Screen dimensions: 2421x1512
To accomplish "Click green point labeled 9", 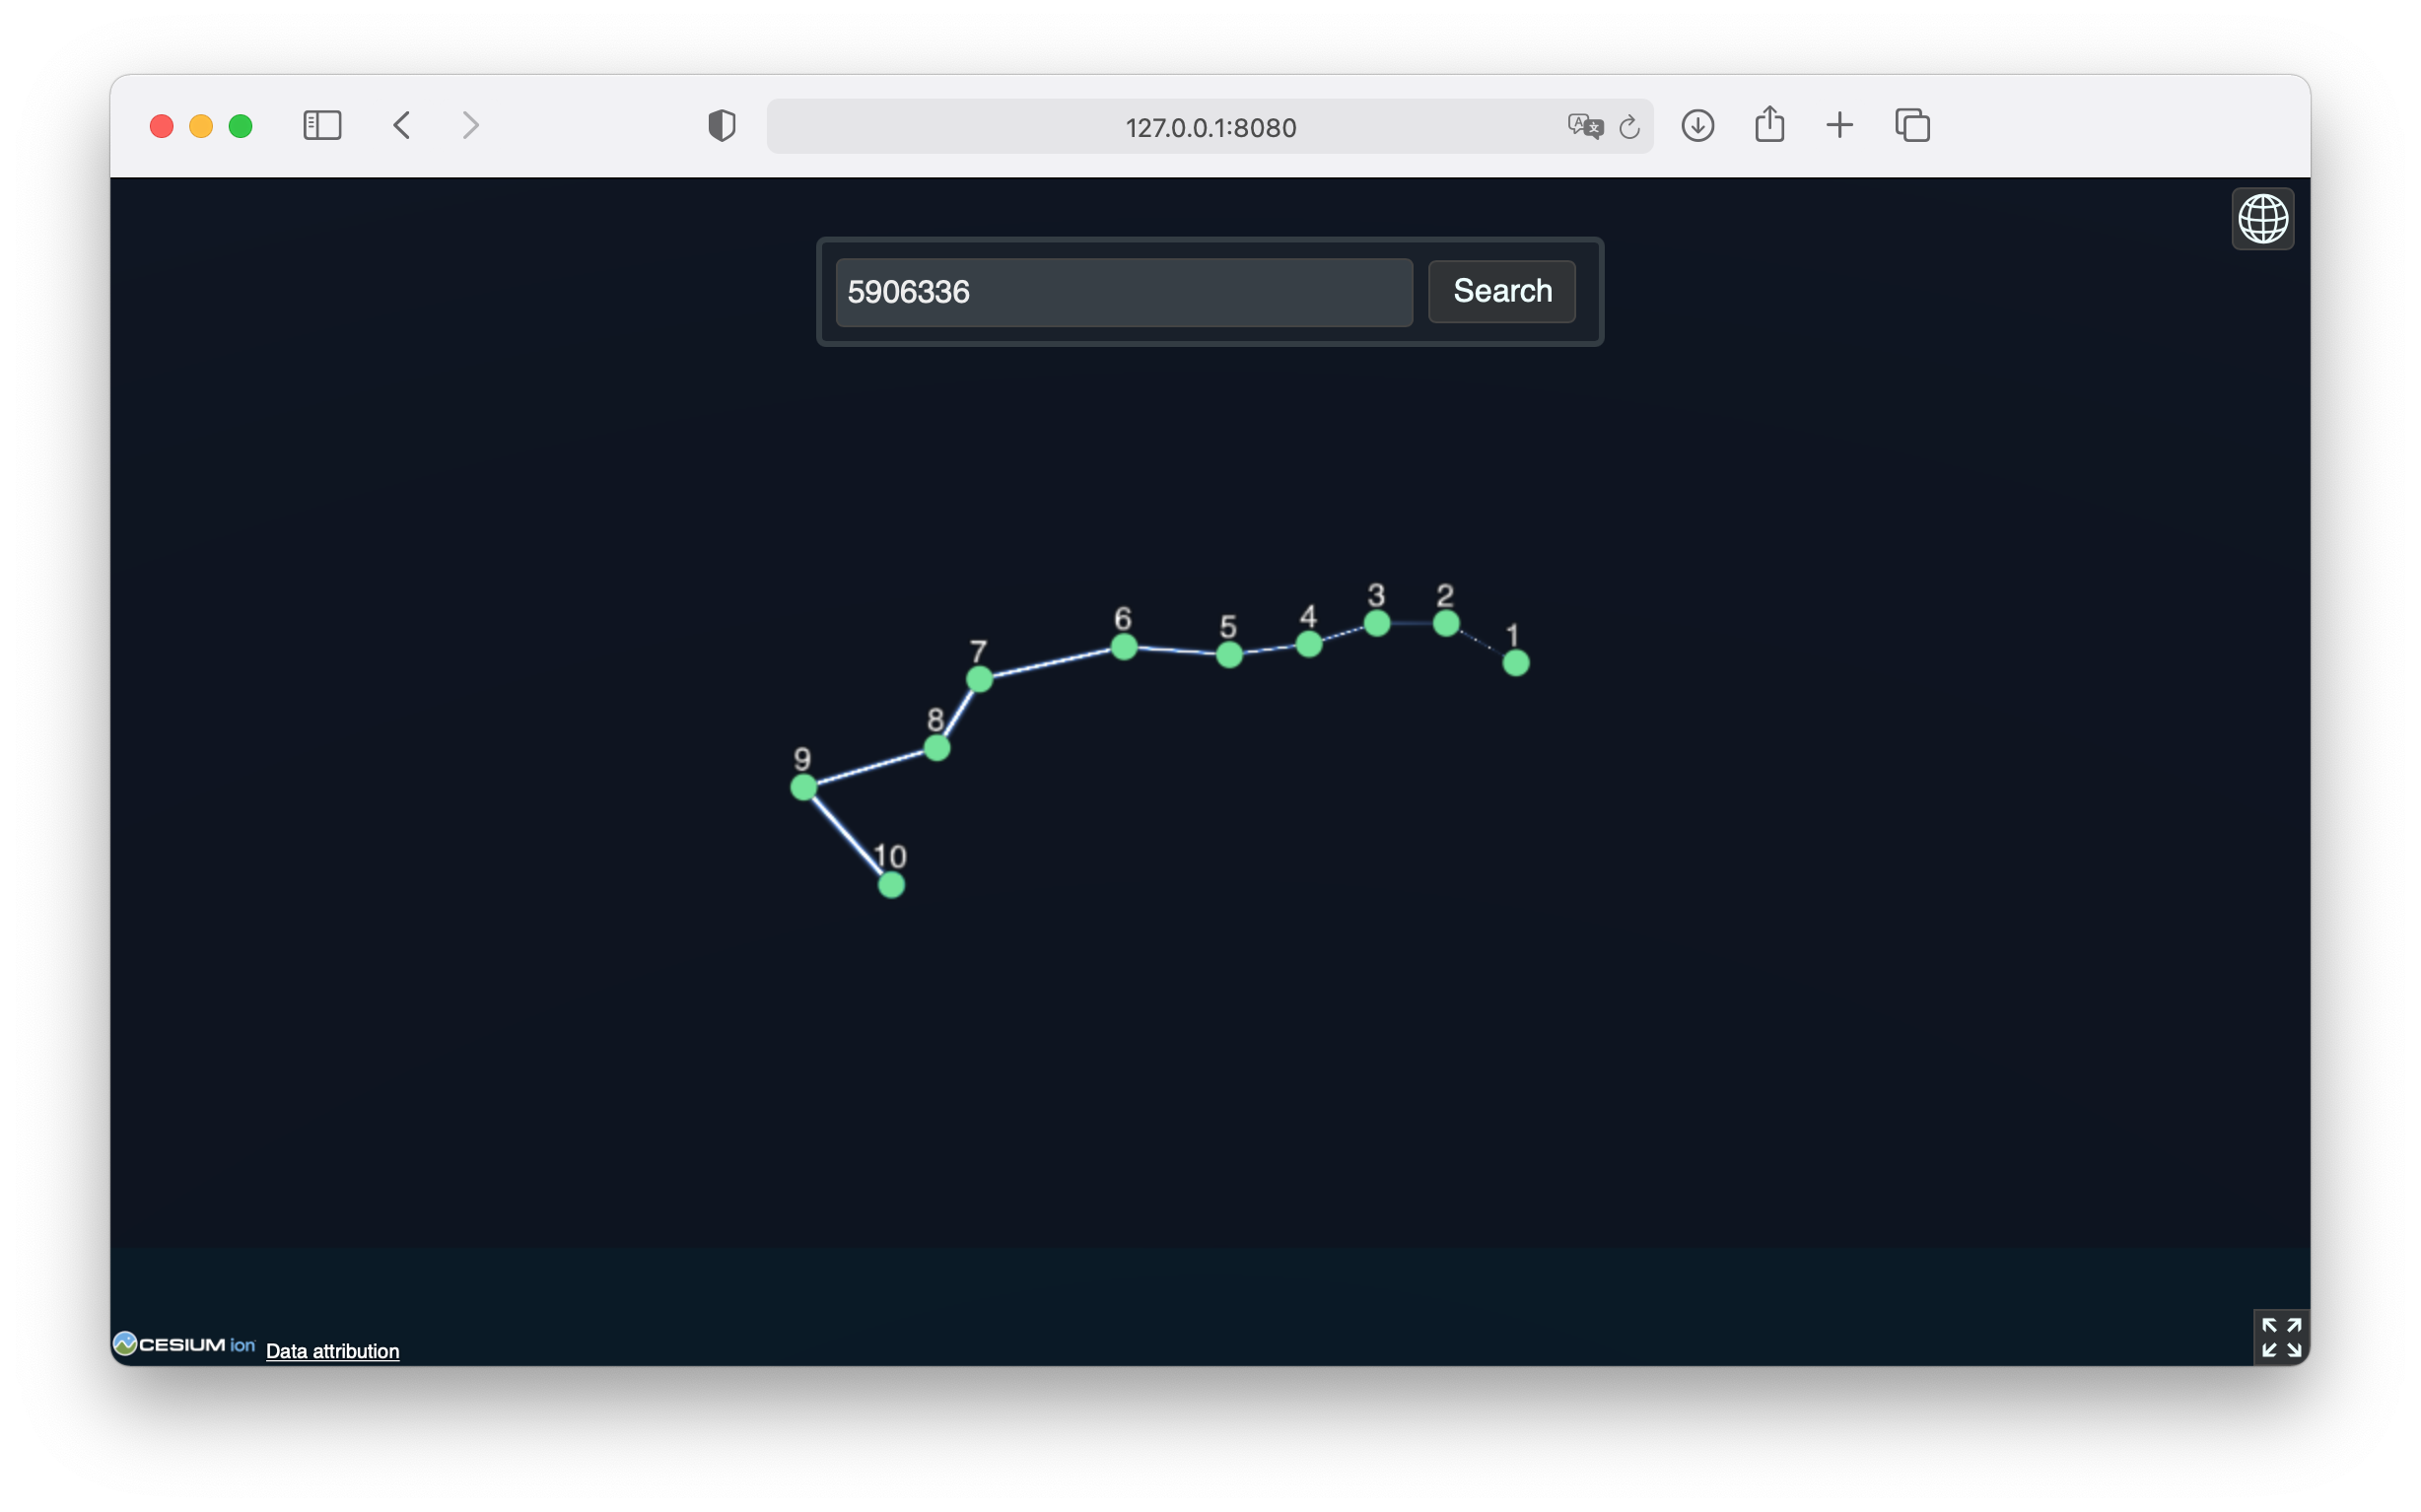I will tap(803, 788).
